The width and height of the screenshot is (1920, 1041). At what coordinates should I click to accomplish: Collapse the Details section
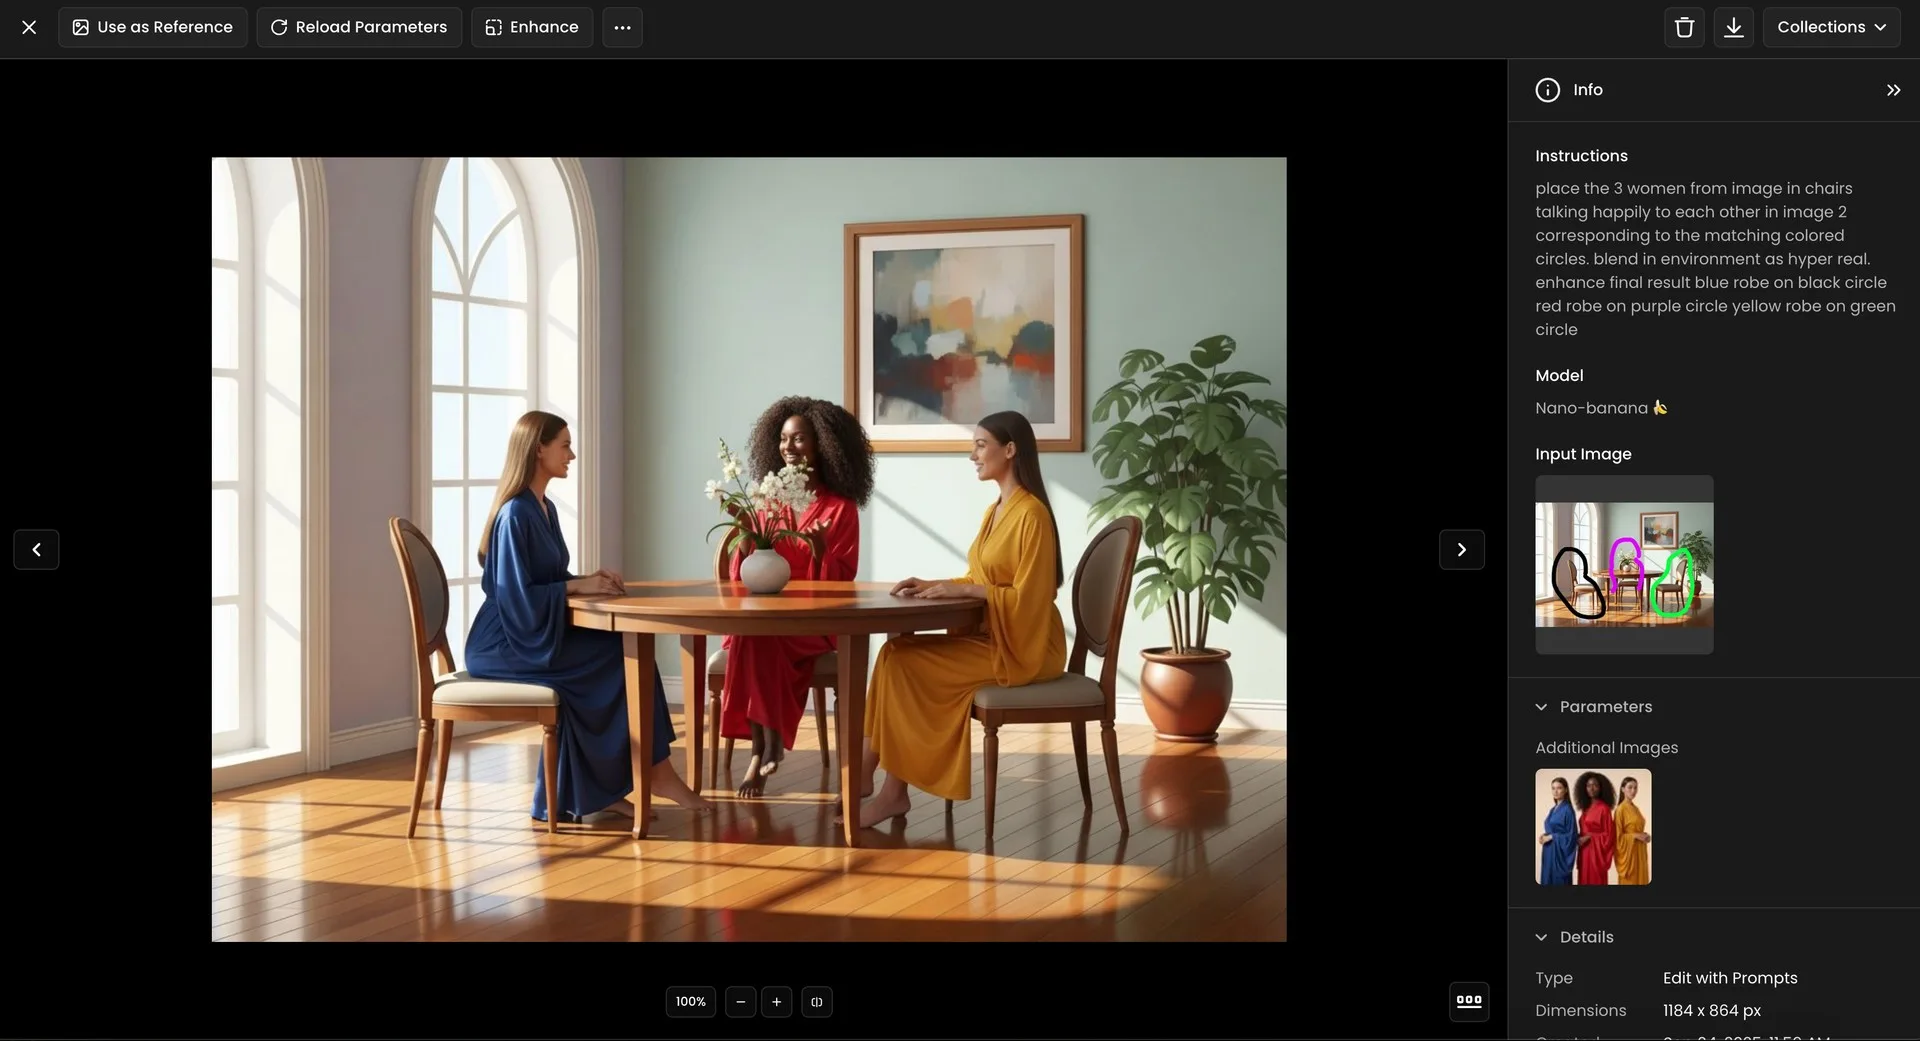point(1541,937)
